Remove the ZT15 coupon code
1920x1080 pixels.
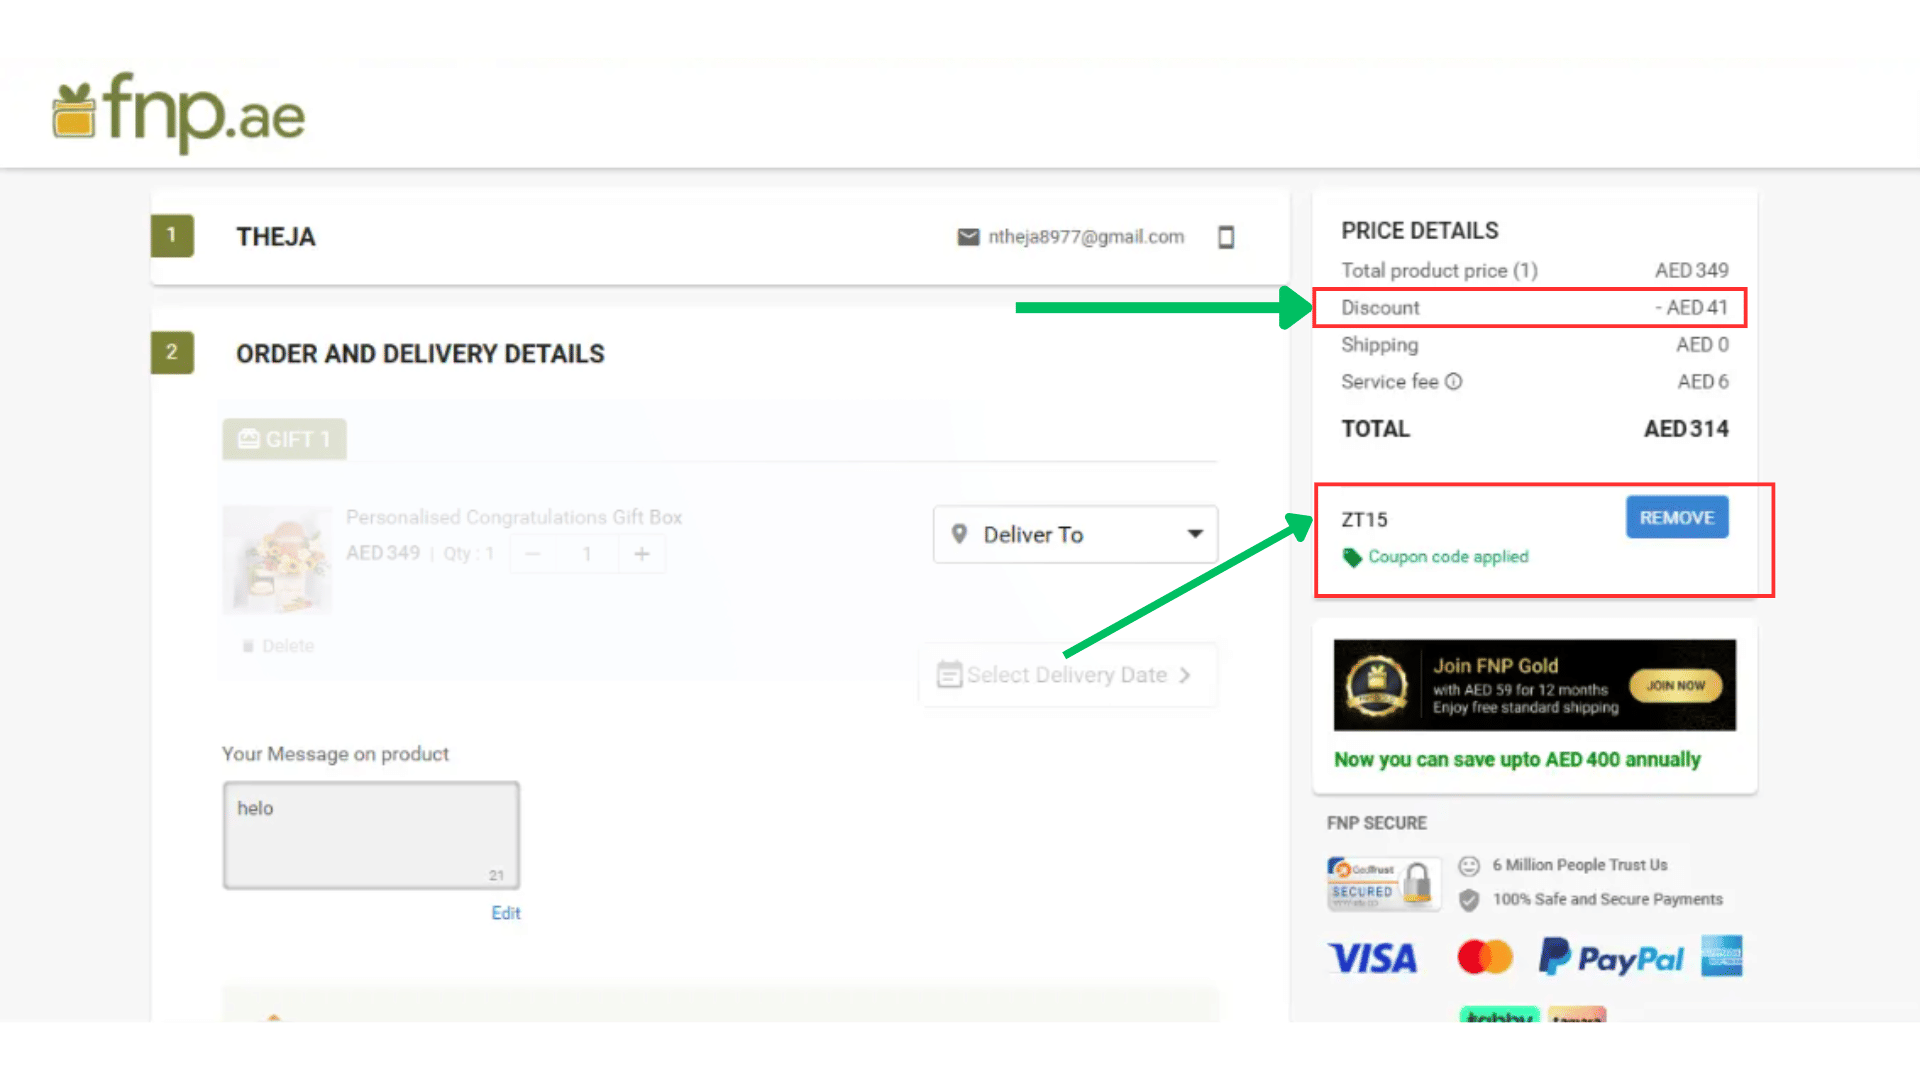[1676, 517]
